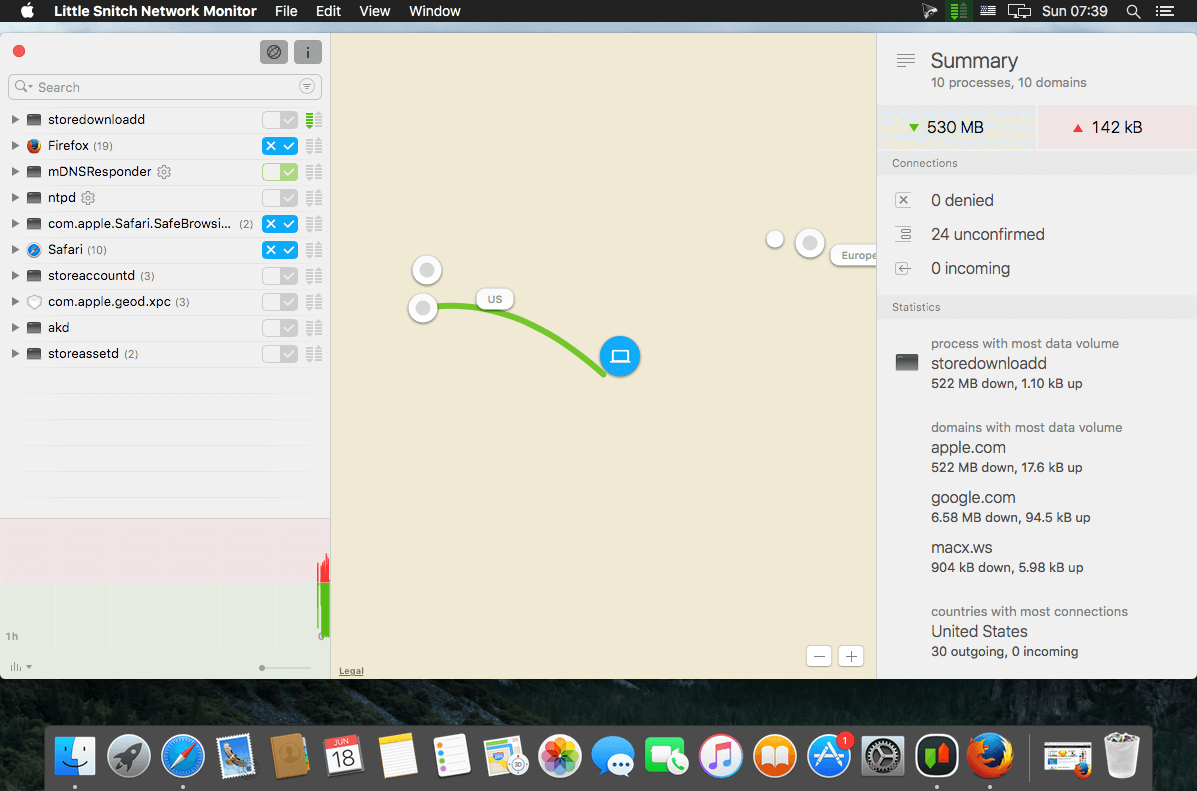Open Finder from the Dock
This screenshot has height=791, width=1197.
coord(75,756)
